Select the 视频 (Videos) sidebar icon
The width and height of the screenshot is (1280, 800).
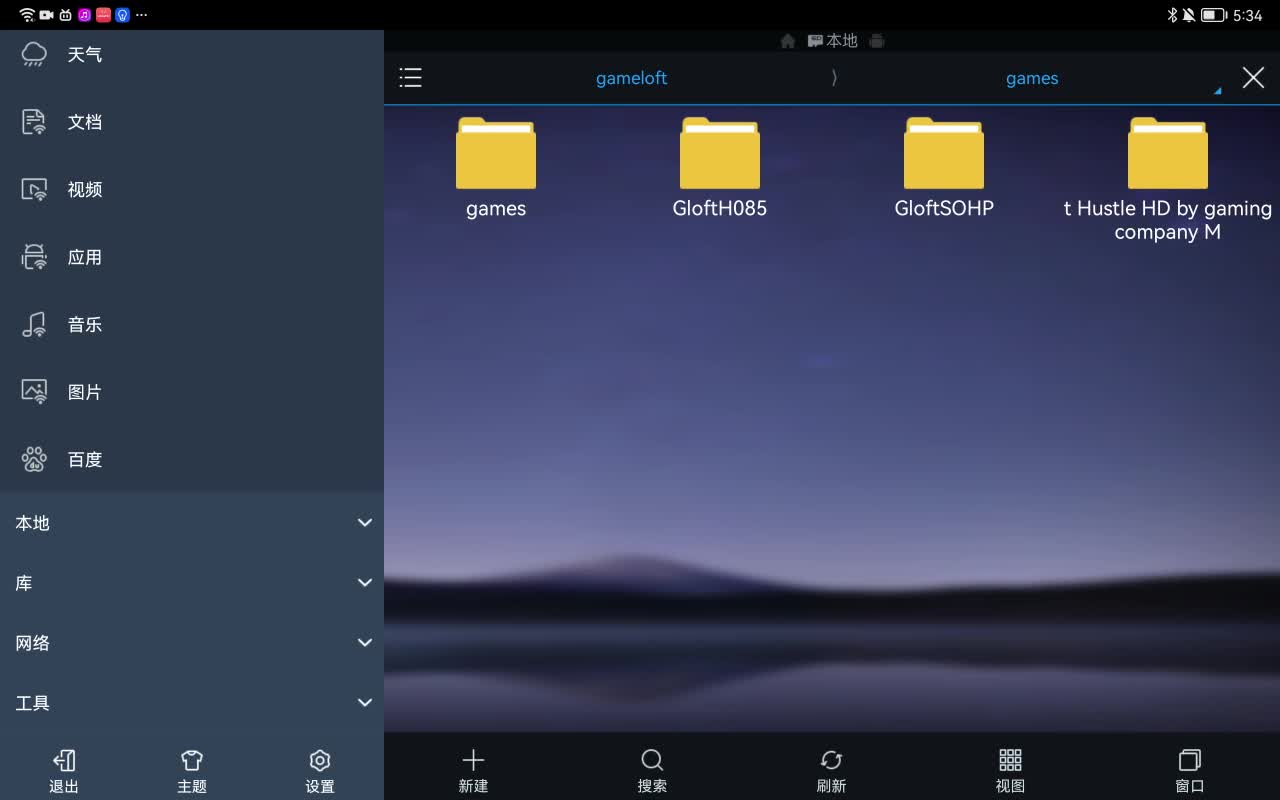pyautogui.click(x=84, y=189)
